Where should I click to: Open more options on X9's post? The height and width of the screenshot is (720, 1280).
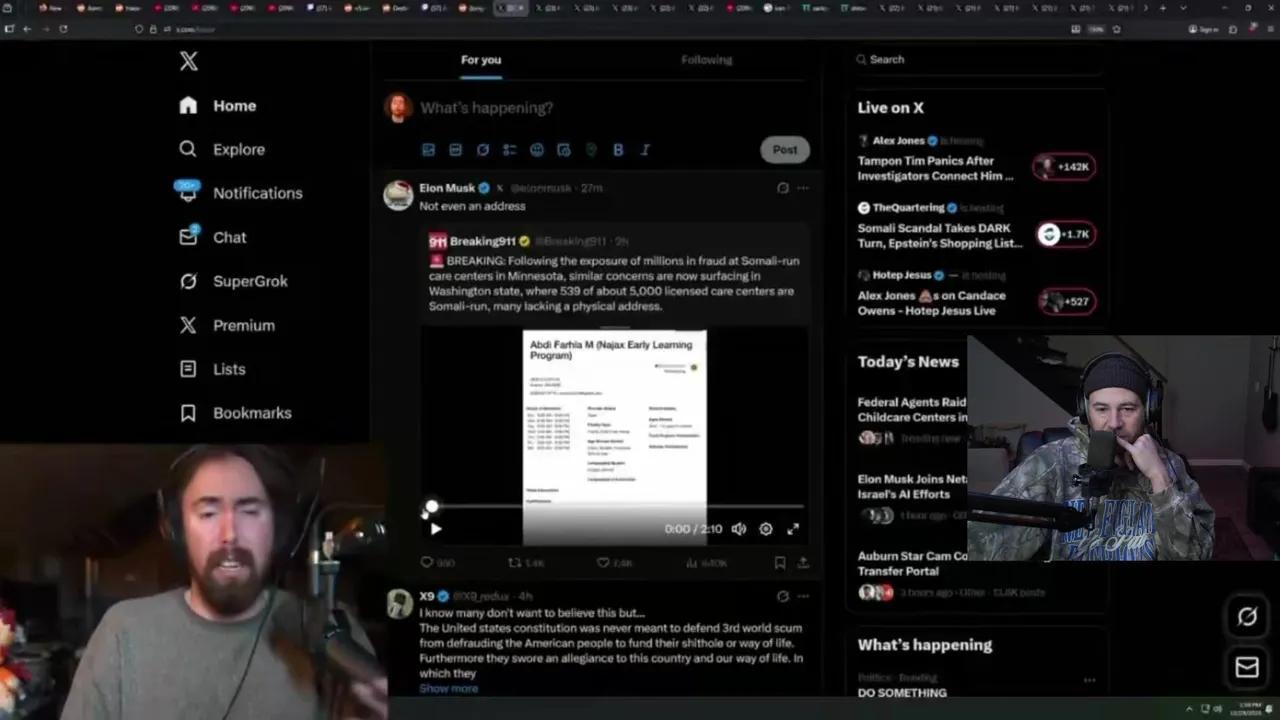pyautogui.click(x=802, y=596)
